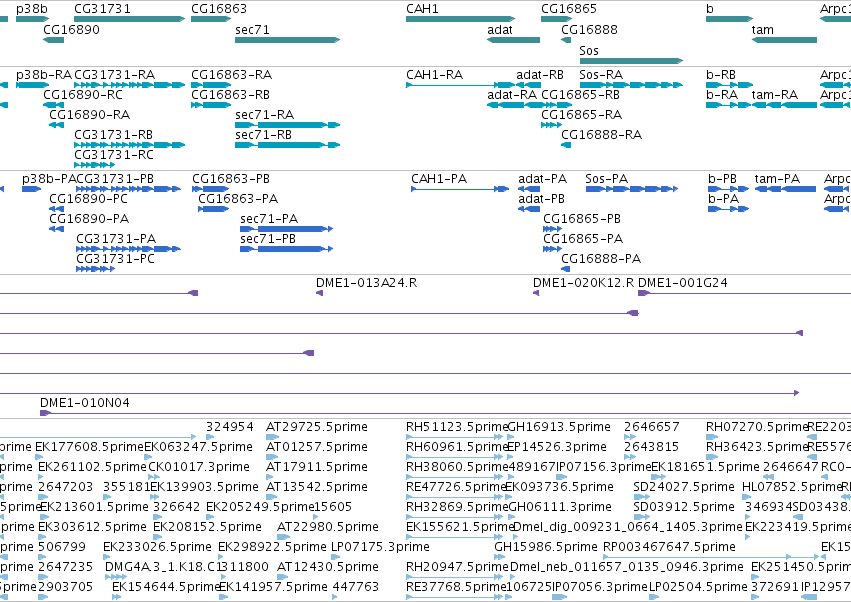Image resolution: width=851 pixels, height=602 pixels.
Task: Click the sec71-PA protein glyph
Action: (x=287, y=229)
